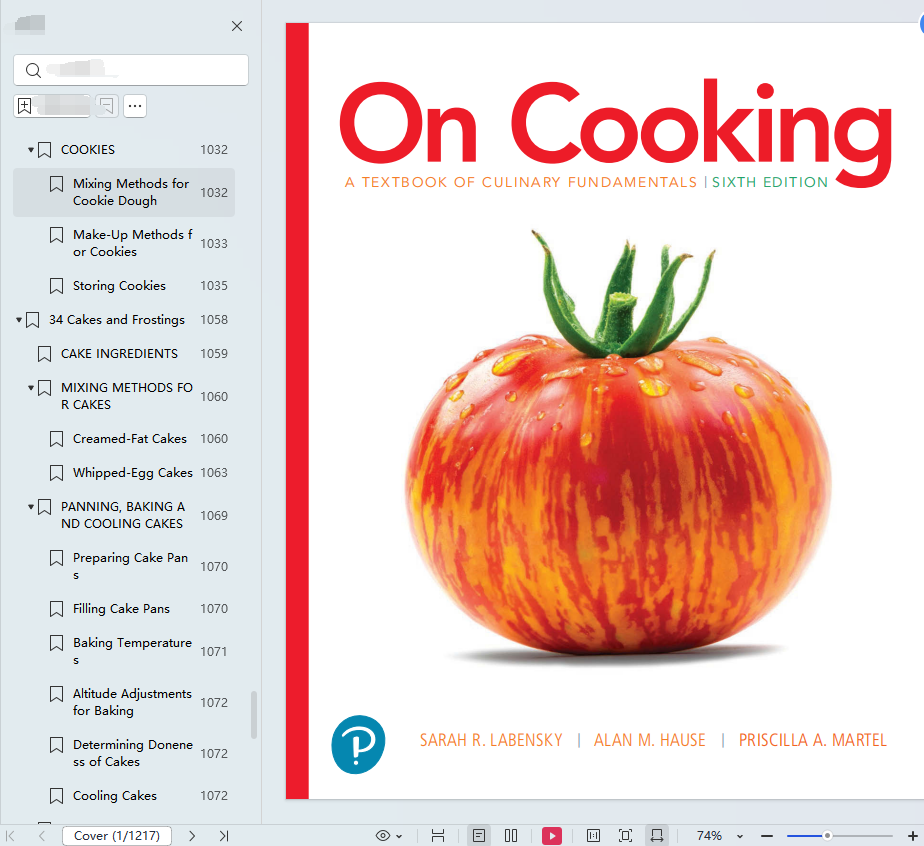Click the zoom slider handle
Viewport: 924px width, 846px height.
pyautogui.click(x=827, y=835)
